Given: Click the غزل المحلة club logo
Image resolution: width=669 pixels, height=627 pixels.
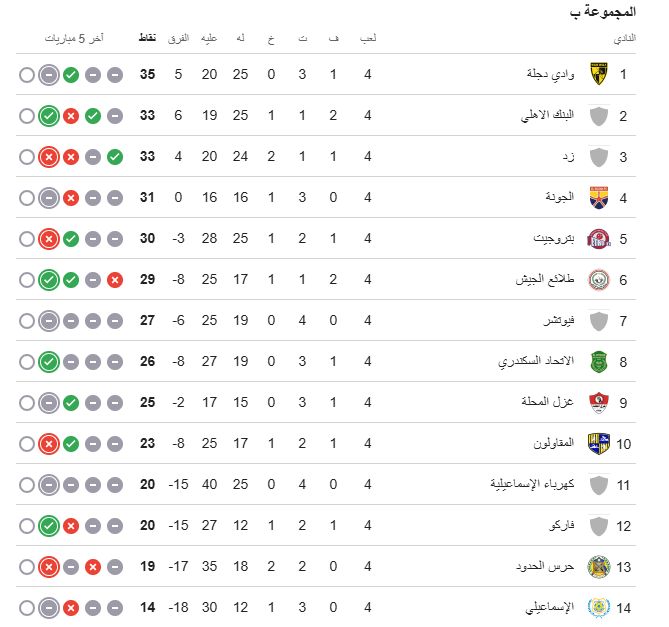Looking at the screenshot, I should pos(598,403).
